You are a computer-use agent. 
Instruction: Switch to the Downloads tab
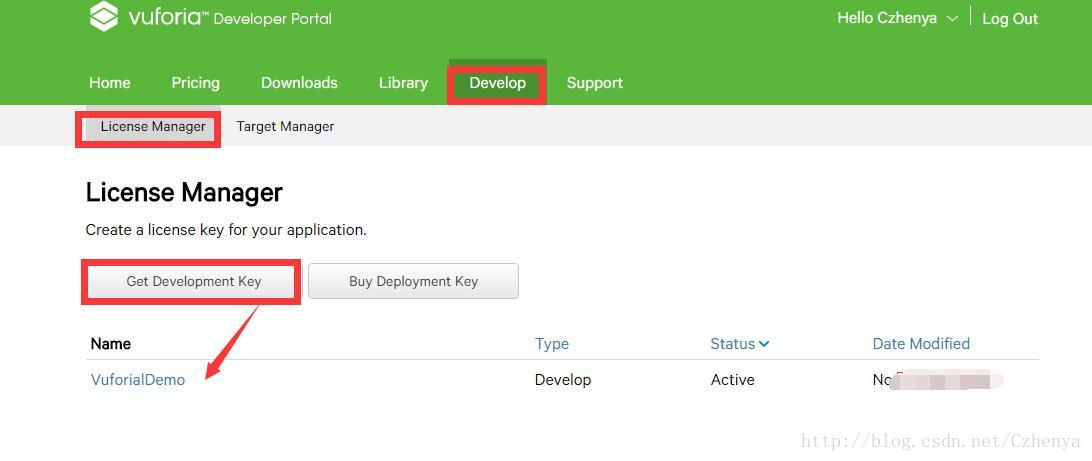coord(299,83)
